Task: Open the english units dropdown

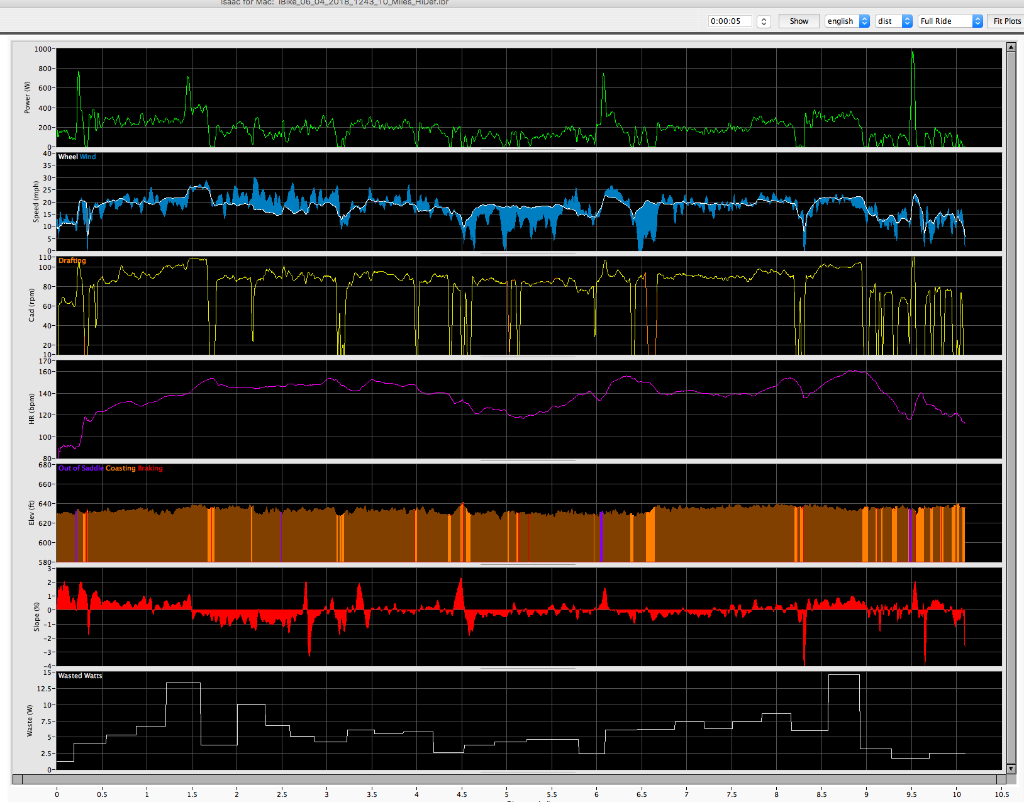Action: [846, 21]
